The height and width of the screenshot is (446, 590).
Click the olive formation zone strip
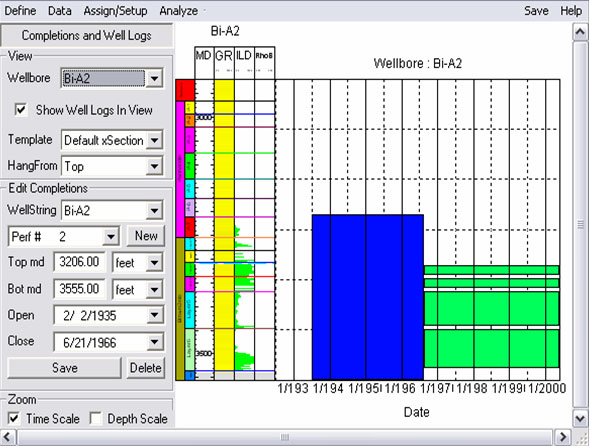tap(180, 309)
